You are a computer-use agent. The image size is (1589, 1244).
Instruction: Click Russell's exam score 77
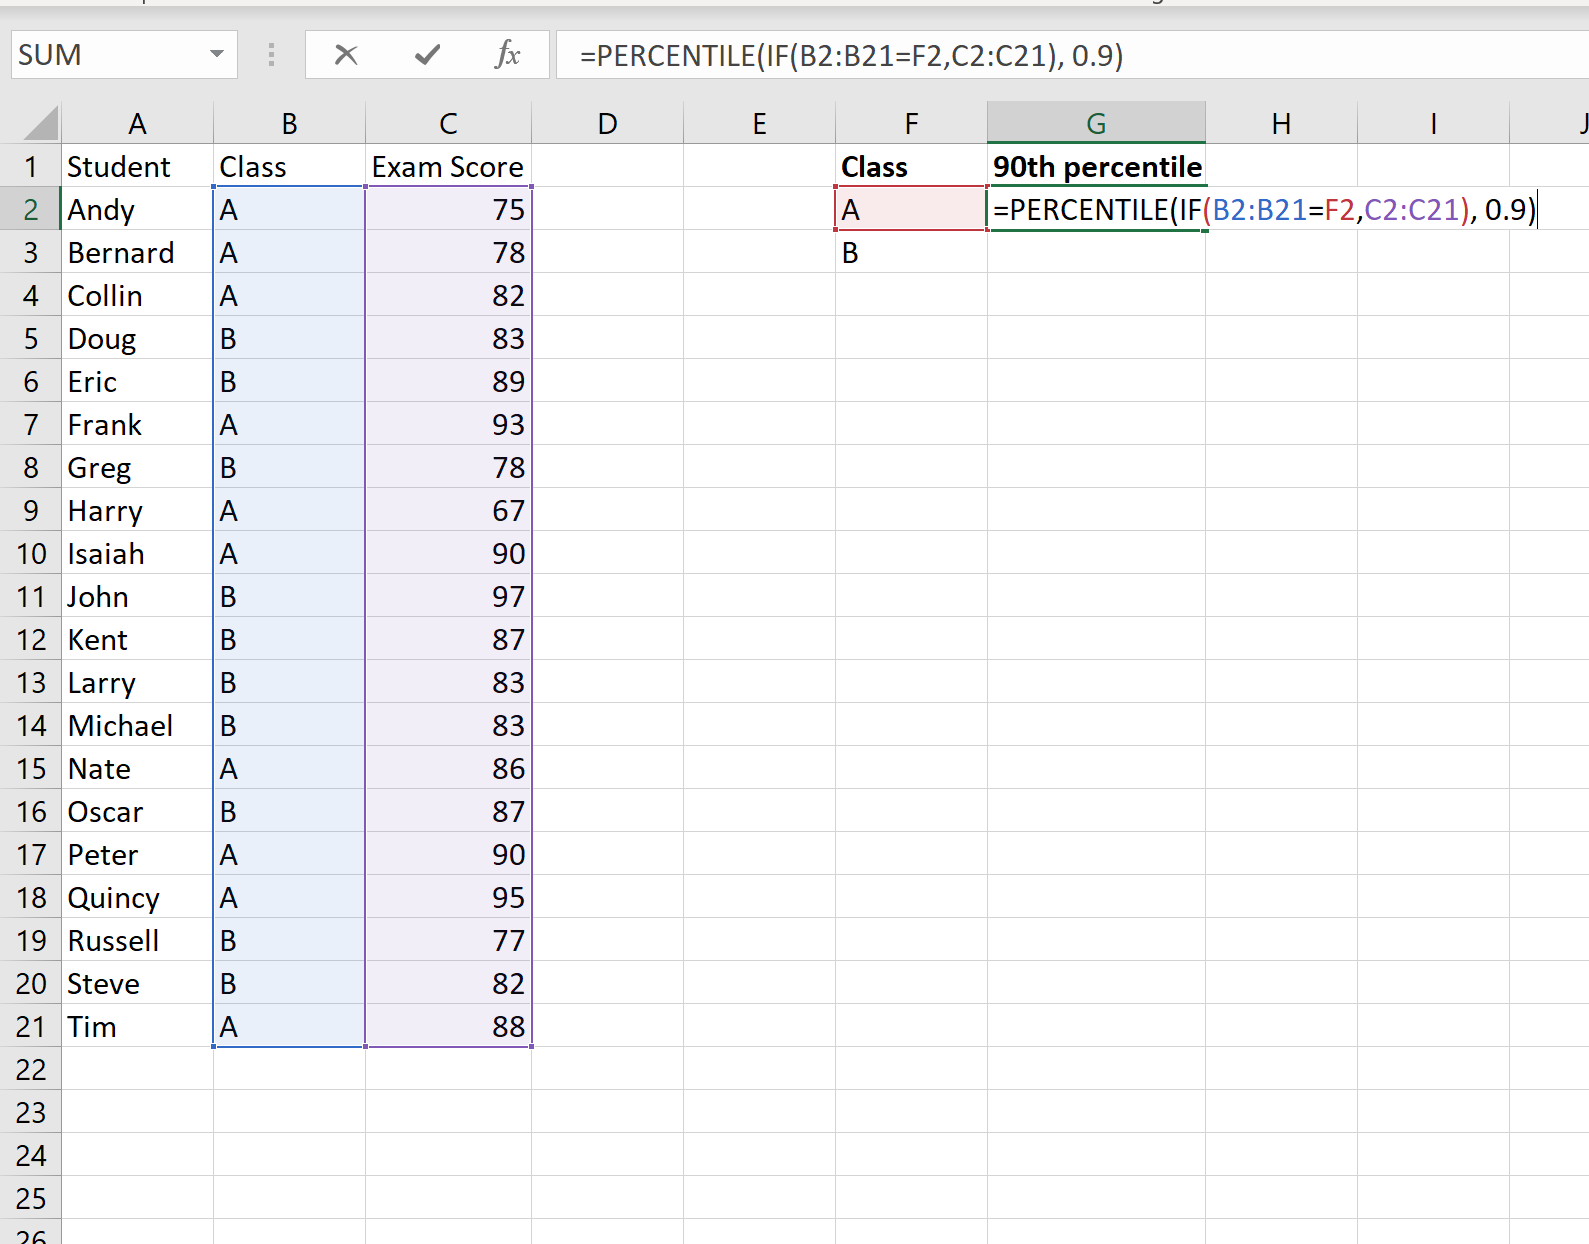[448, 940]
